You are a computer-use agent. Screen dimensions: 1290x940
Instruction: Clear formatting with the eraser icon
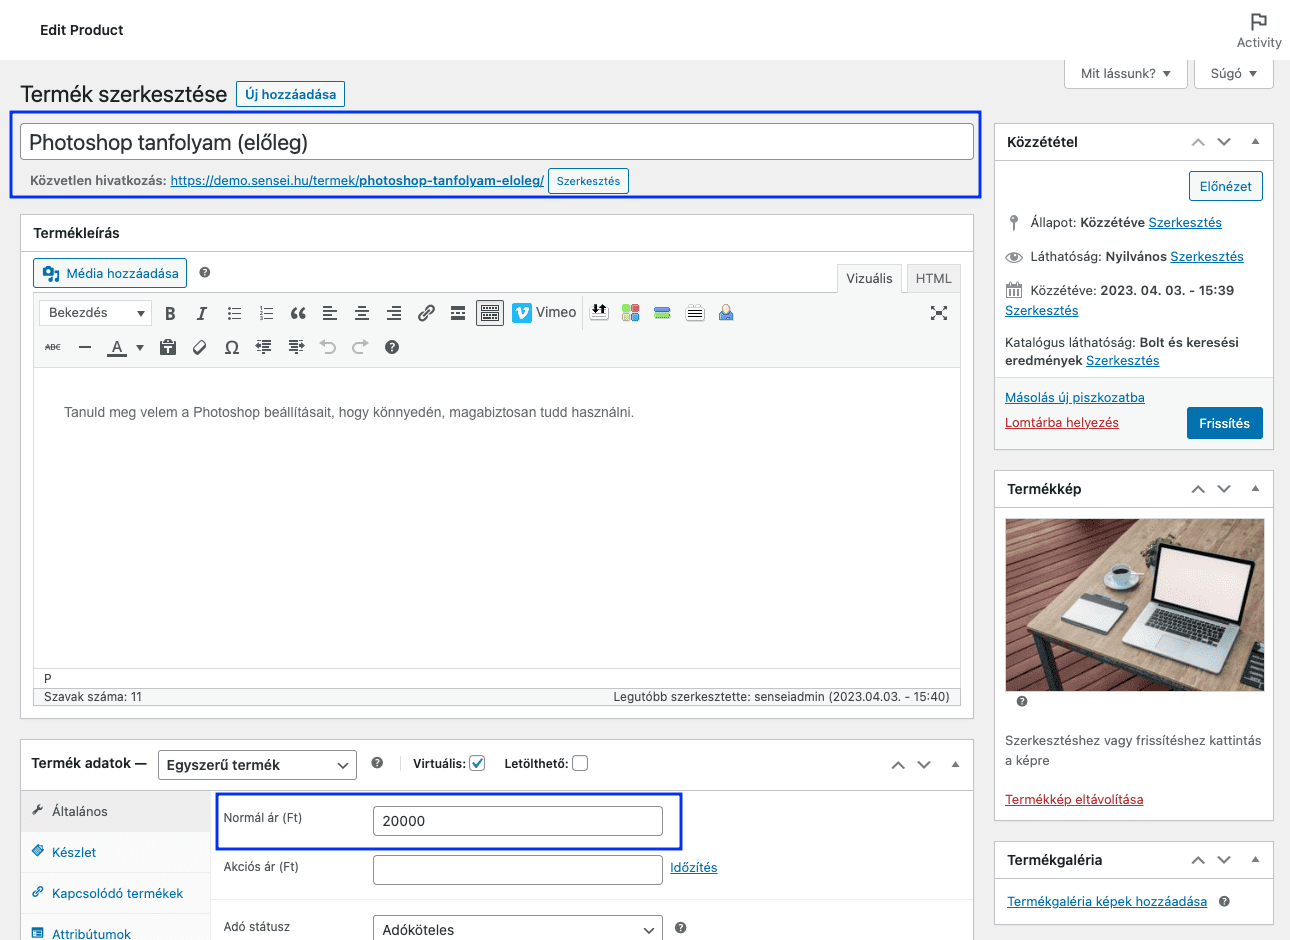coord(200,347)
